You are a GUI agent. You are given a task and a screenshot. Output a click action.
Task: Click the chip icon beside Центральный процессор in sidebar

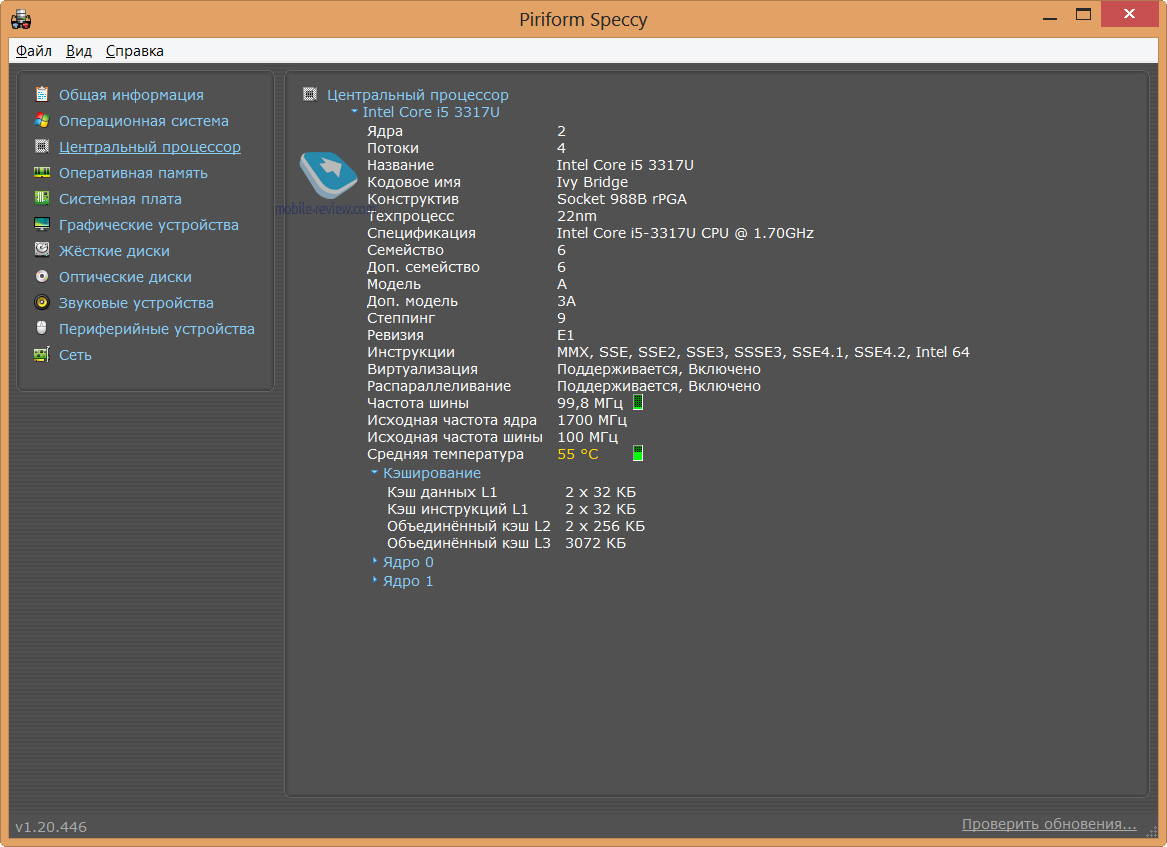point(42,146)
